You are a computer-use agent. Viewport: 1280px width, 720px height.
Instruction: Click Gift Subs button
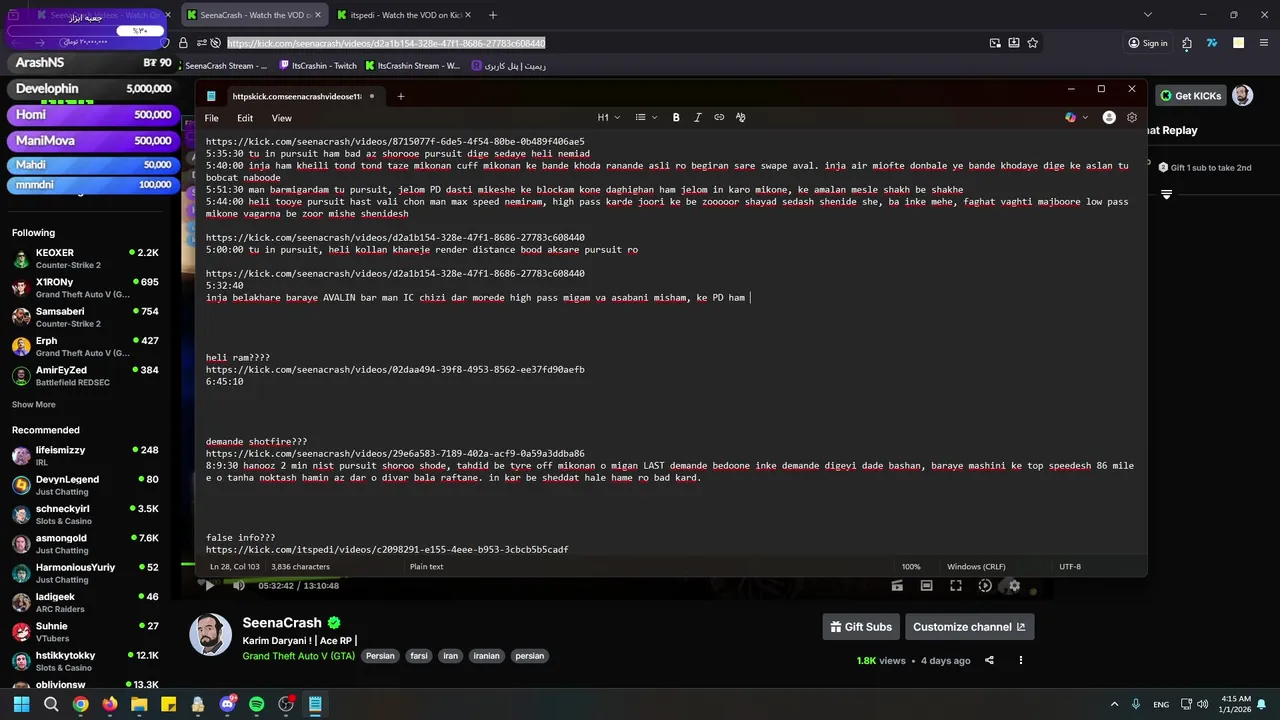point(861,627)
